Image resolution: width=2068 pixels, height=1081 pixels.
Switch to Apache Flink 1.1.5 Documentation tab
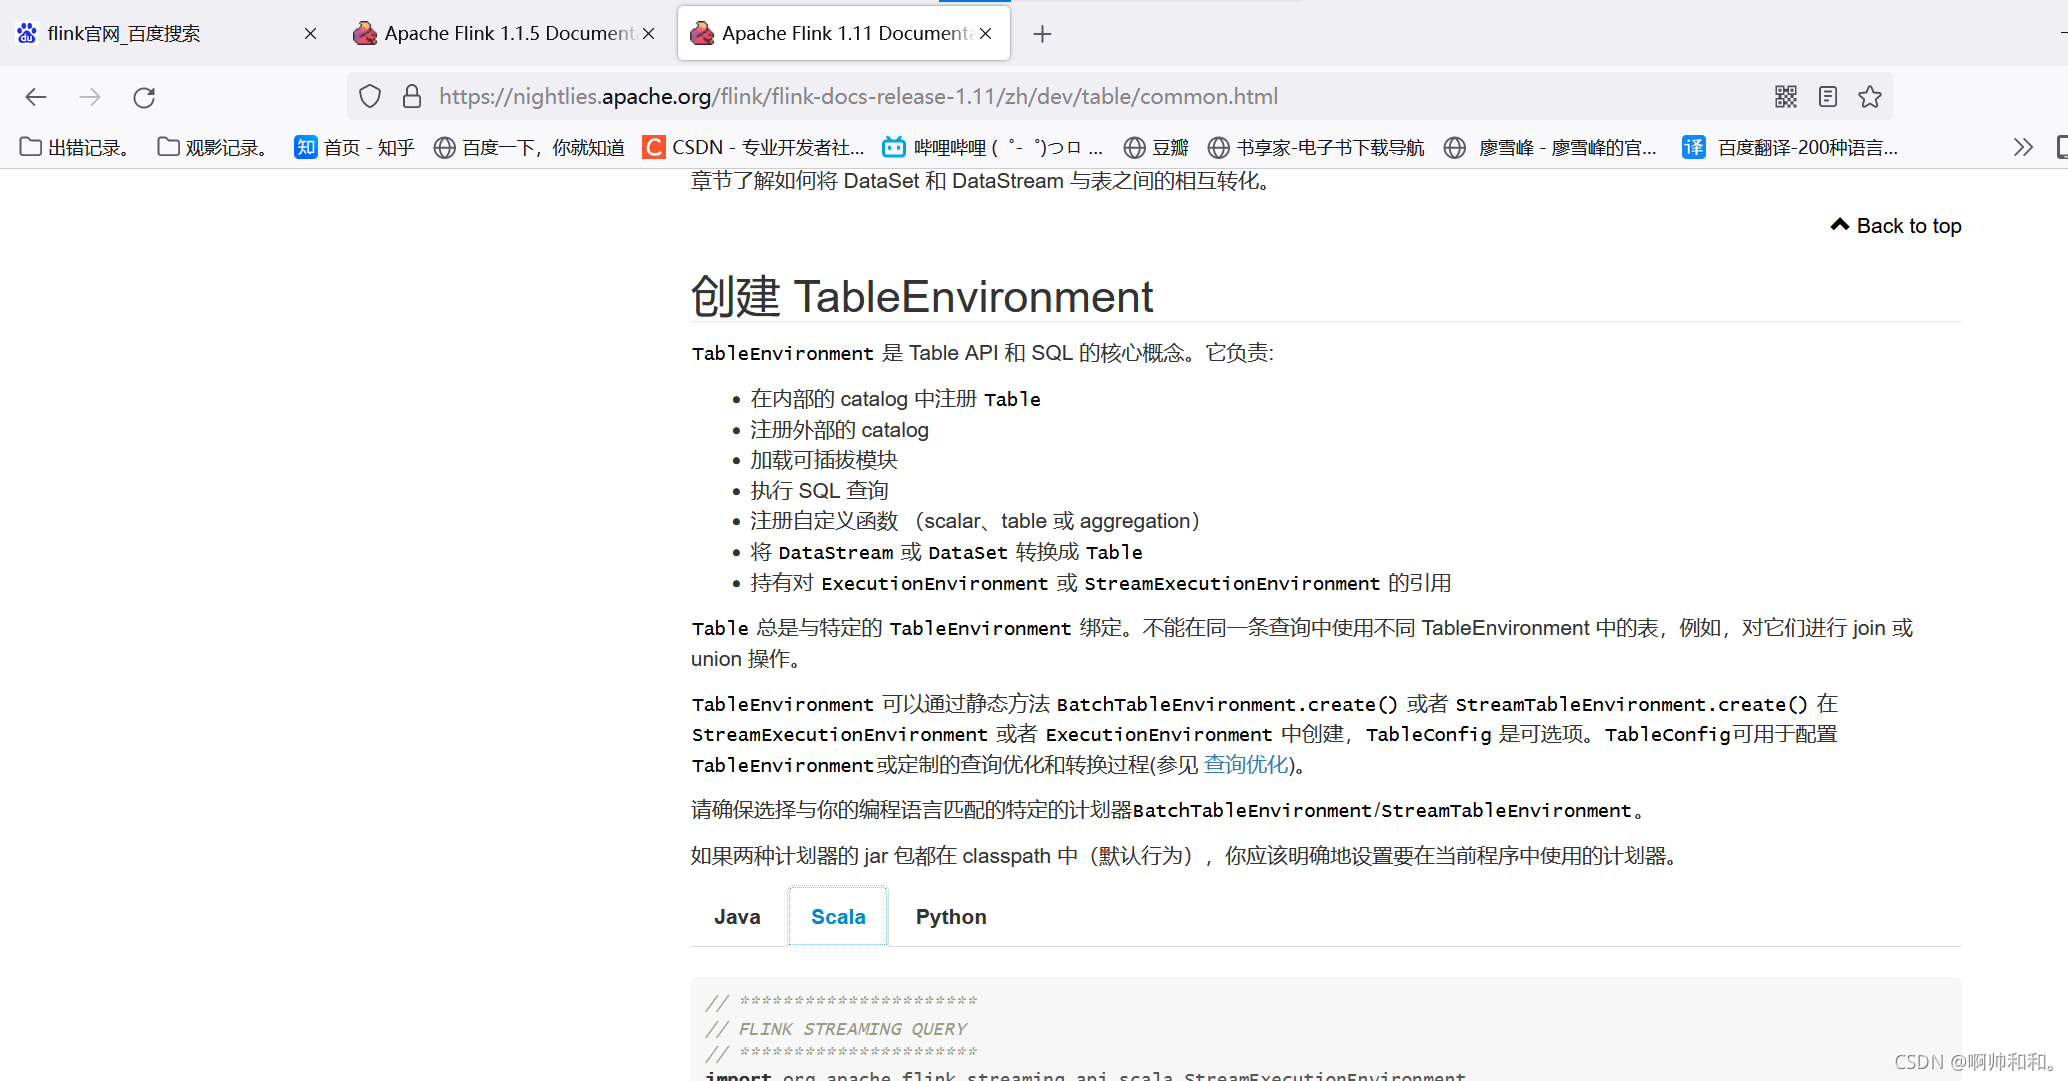click(x=500, y=34)
